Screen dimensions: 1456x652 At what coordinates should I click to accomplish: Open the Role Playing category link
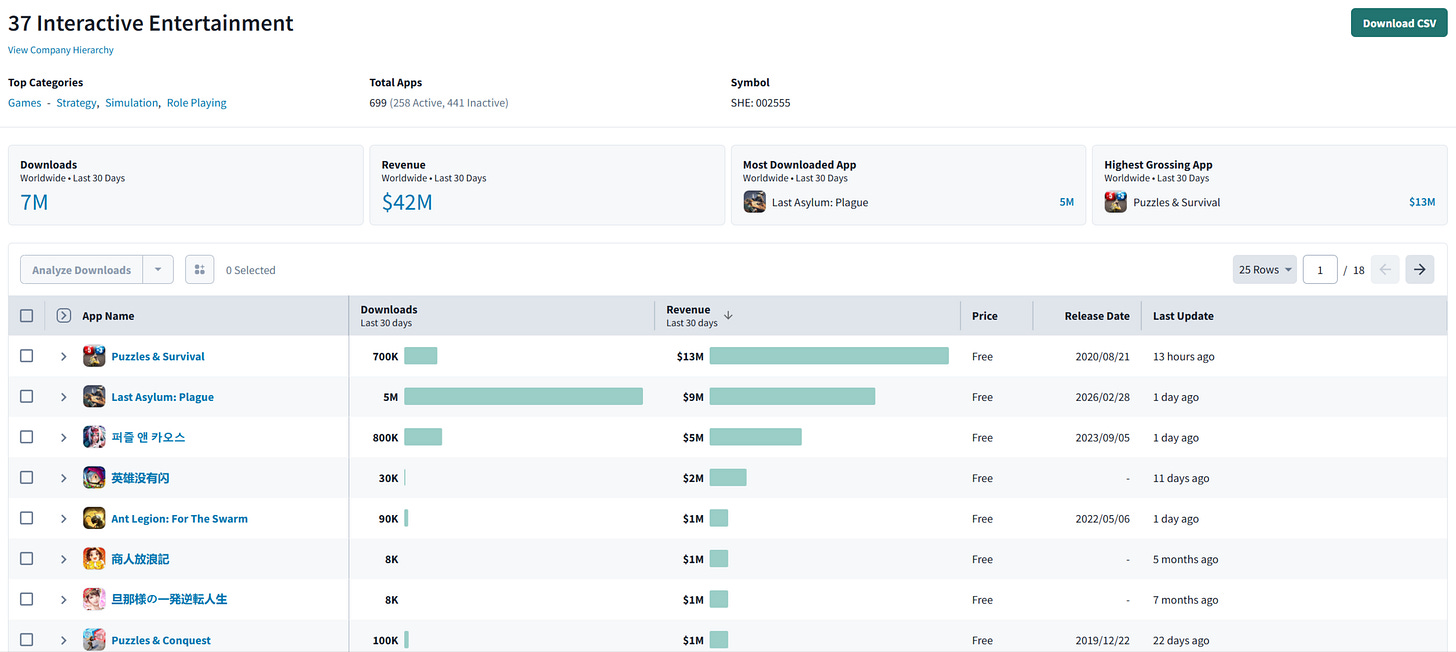pyautogui.click(x=197, y=103)
